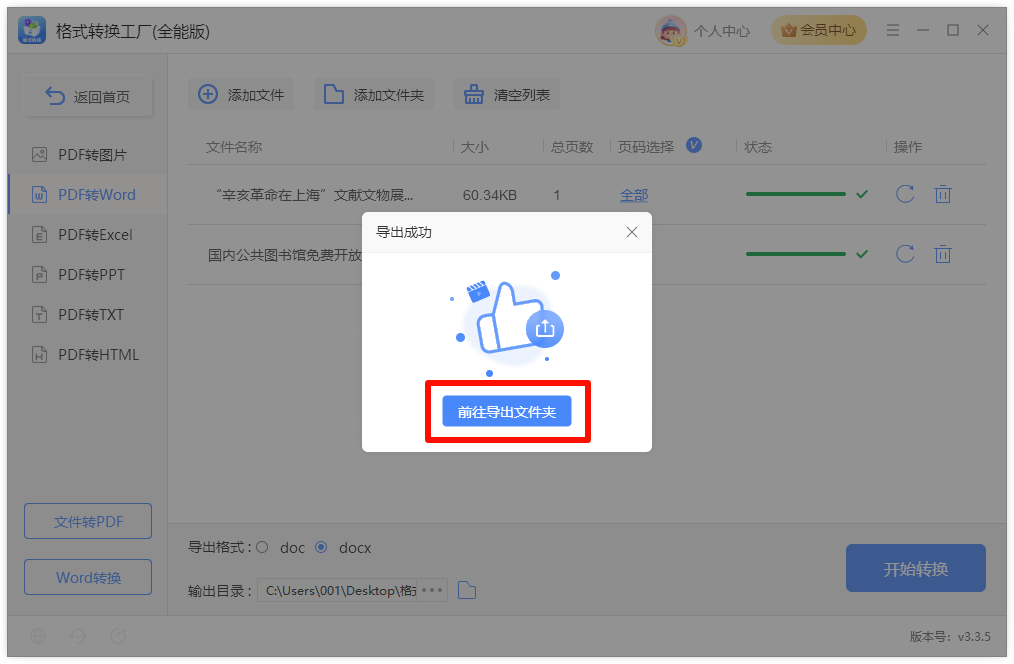Viewport: 1014px width, 664px height.
Task: Click the three-dots browse button in output path
Action: [x=432, y=590]
